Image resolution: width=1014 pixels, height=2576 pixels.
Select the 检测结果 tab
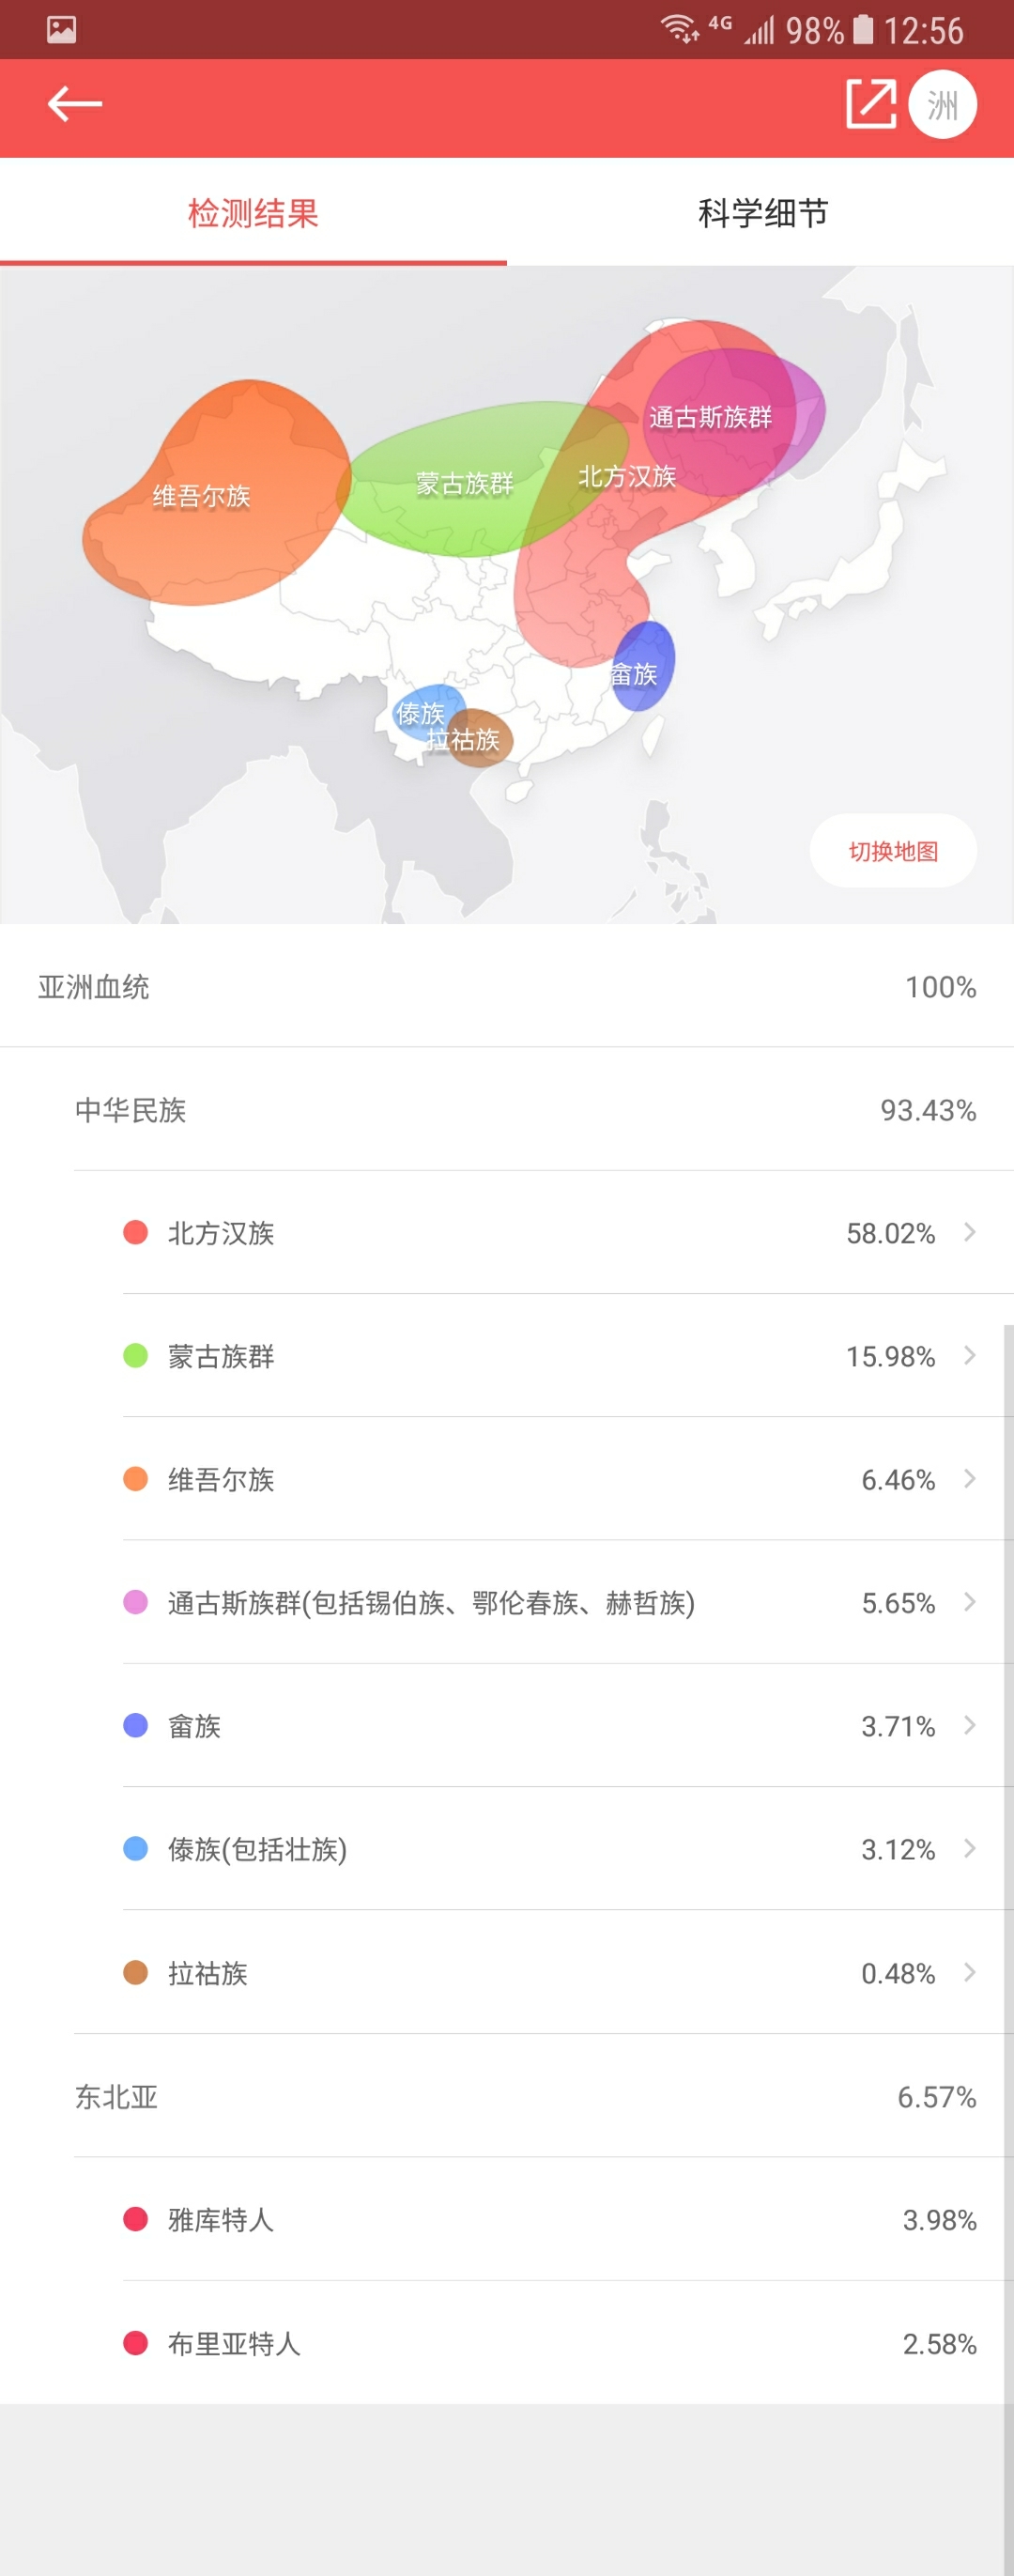pos(253,213)
